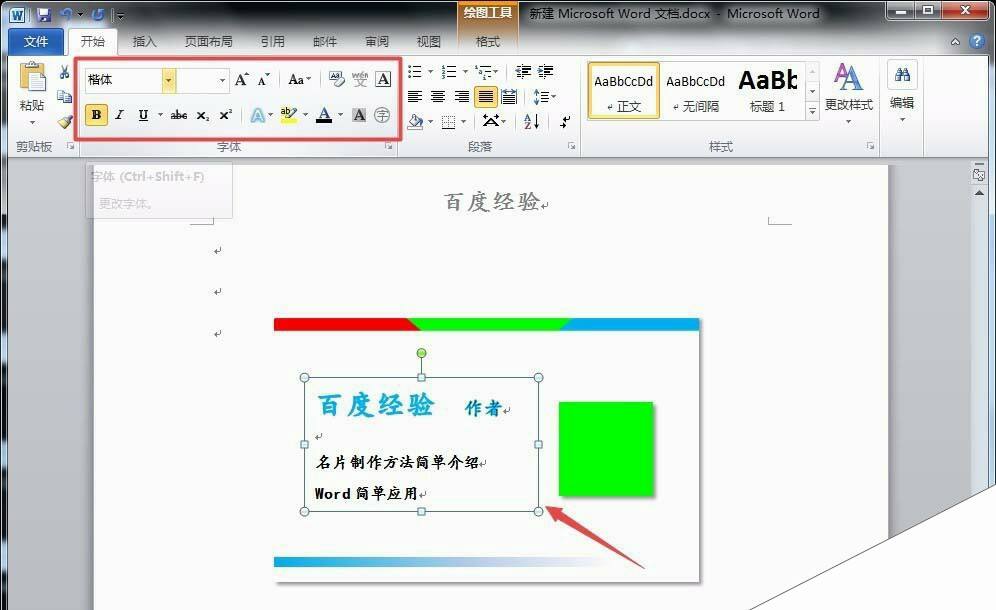Open Word Help question mark

[x=976, y=41]
